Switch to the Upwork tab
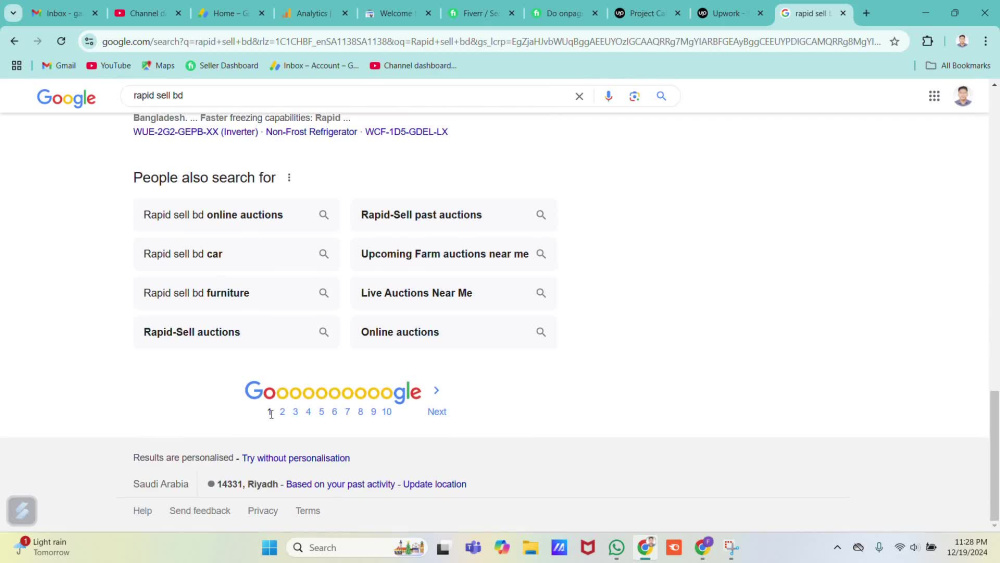The image size is (1000, 563). [x=730, y=13]
